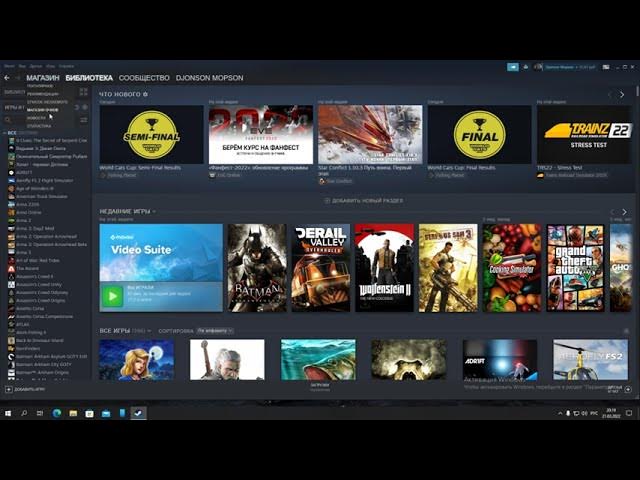
Task: Open the notifications icon beside avatar
Action: [526, 67]
